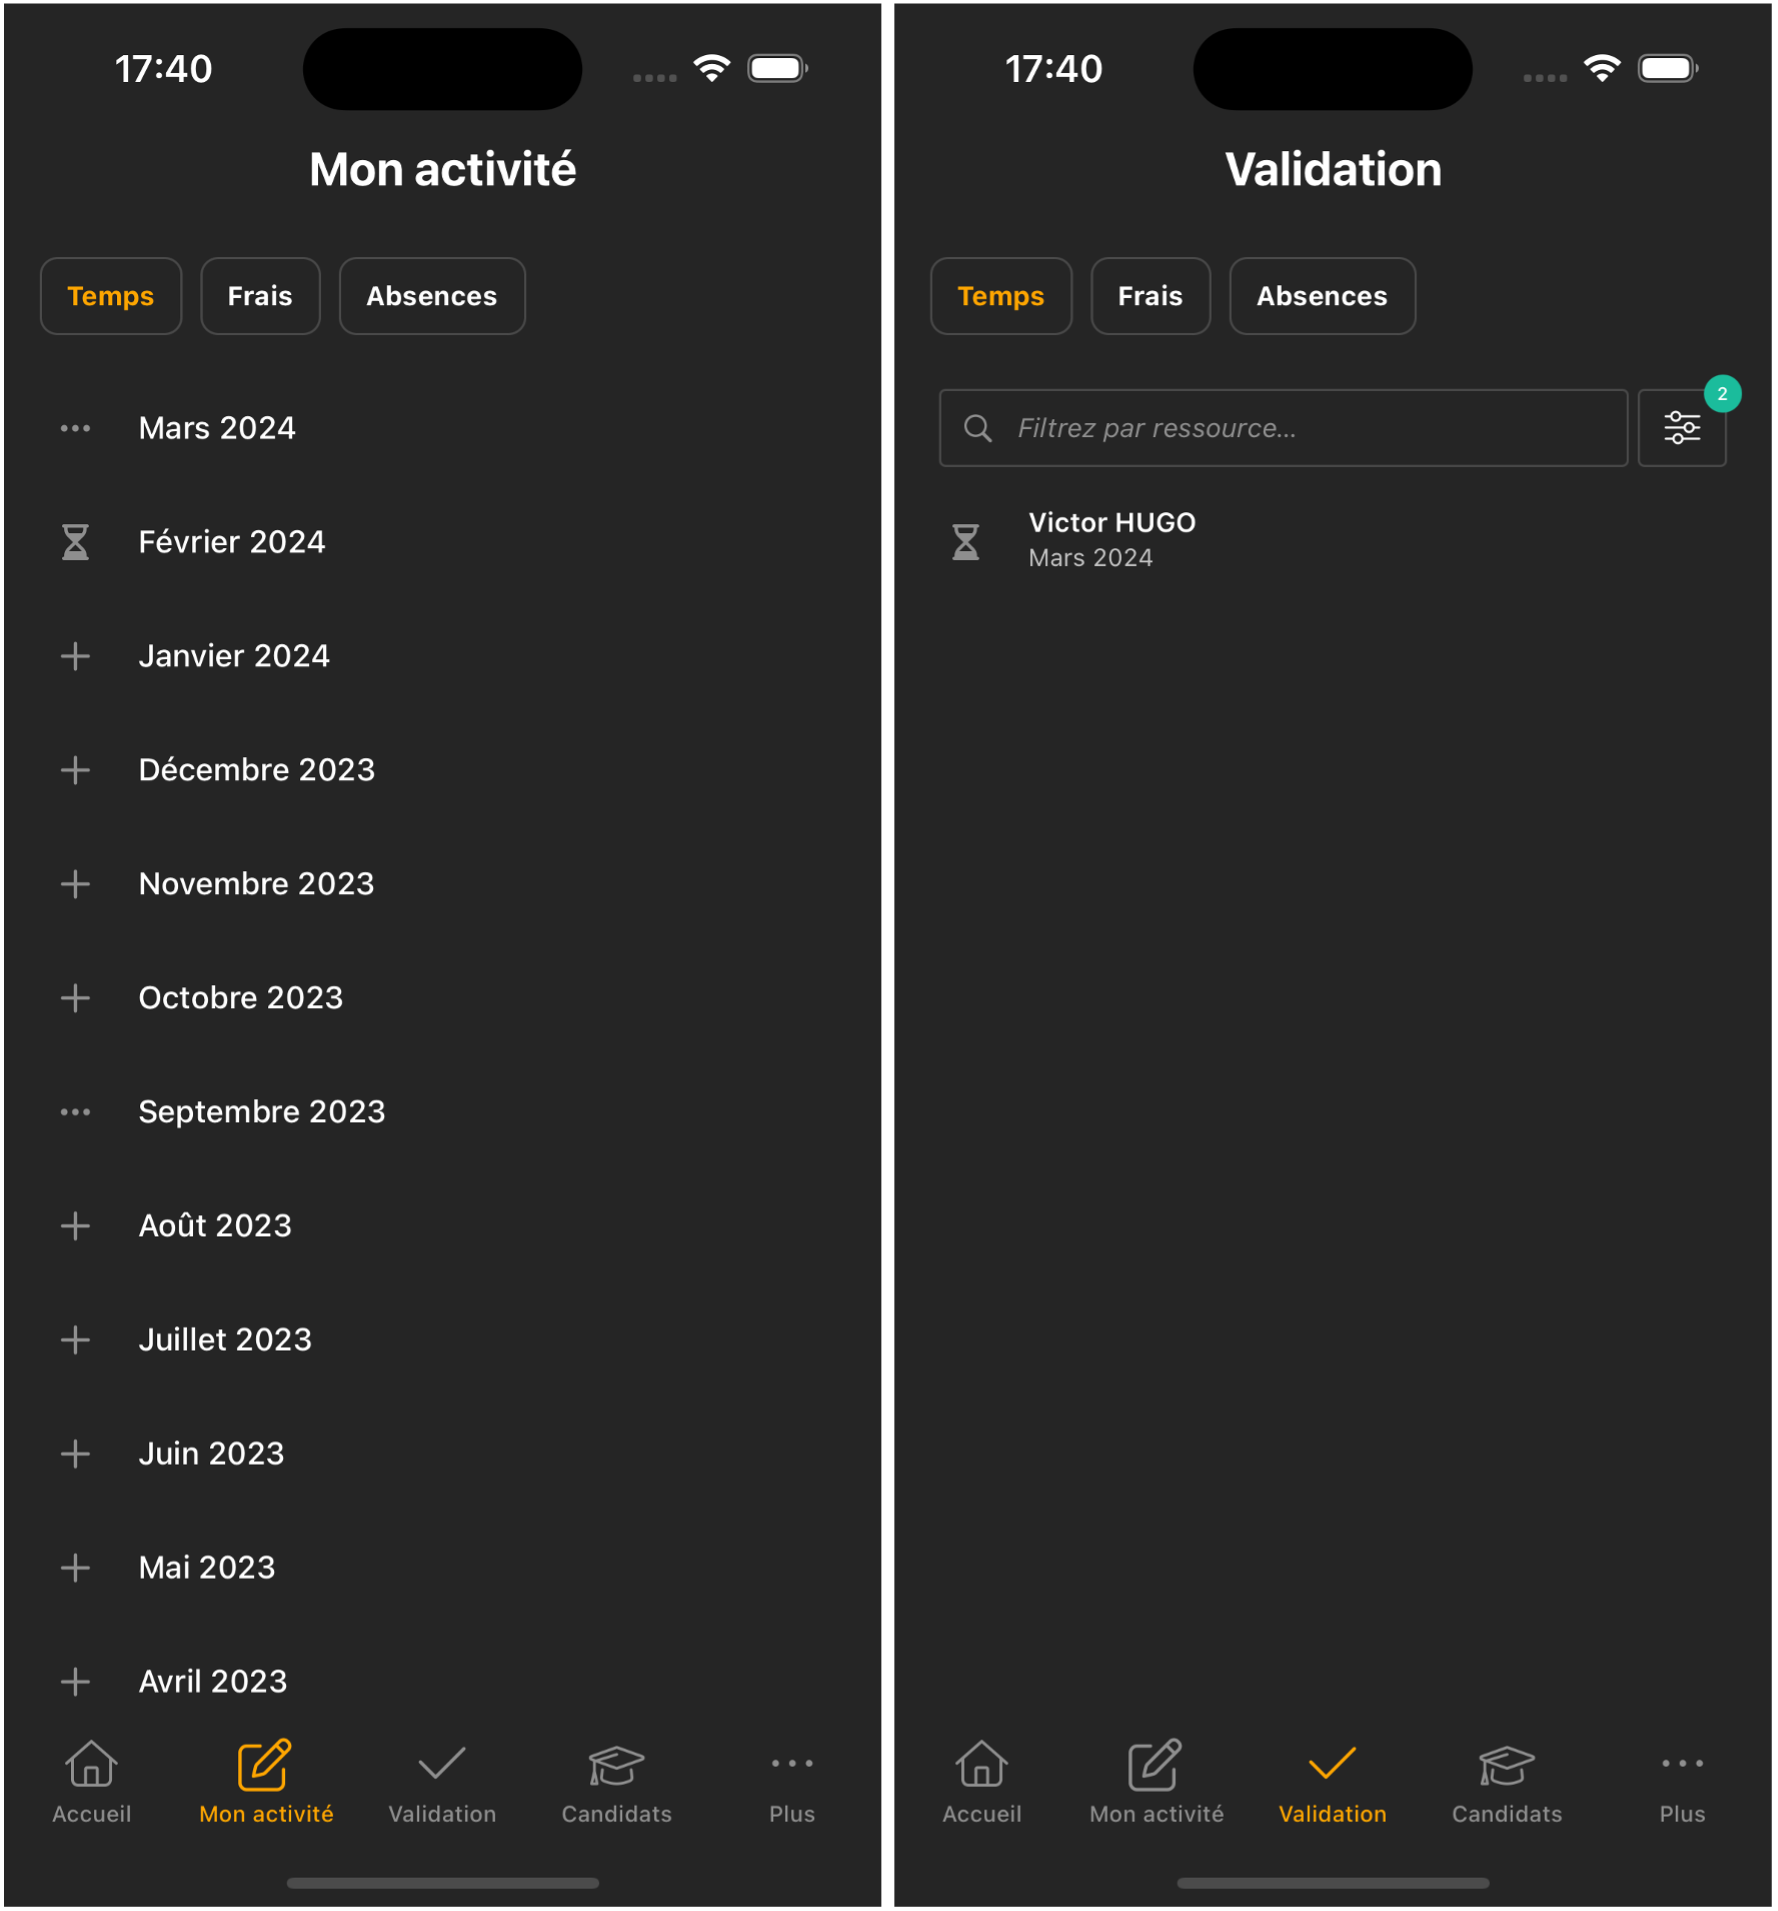The height and width of the screenshot is (1911, 1778).
Task: Click the green filter count badge
Action: (1723, 395)
